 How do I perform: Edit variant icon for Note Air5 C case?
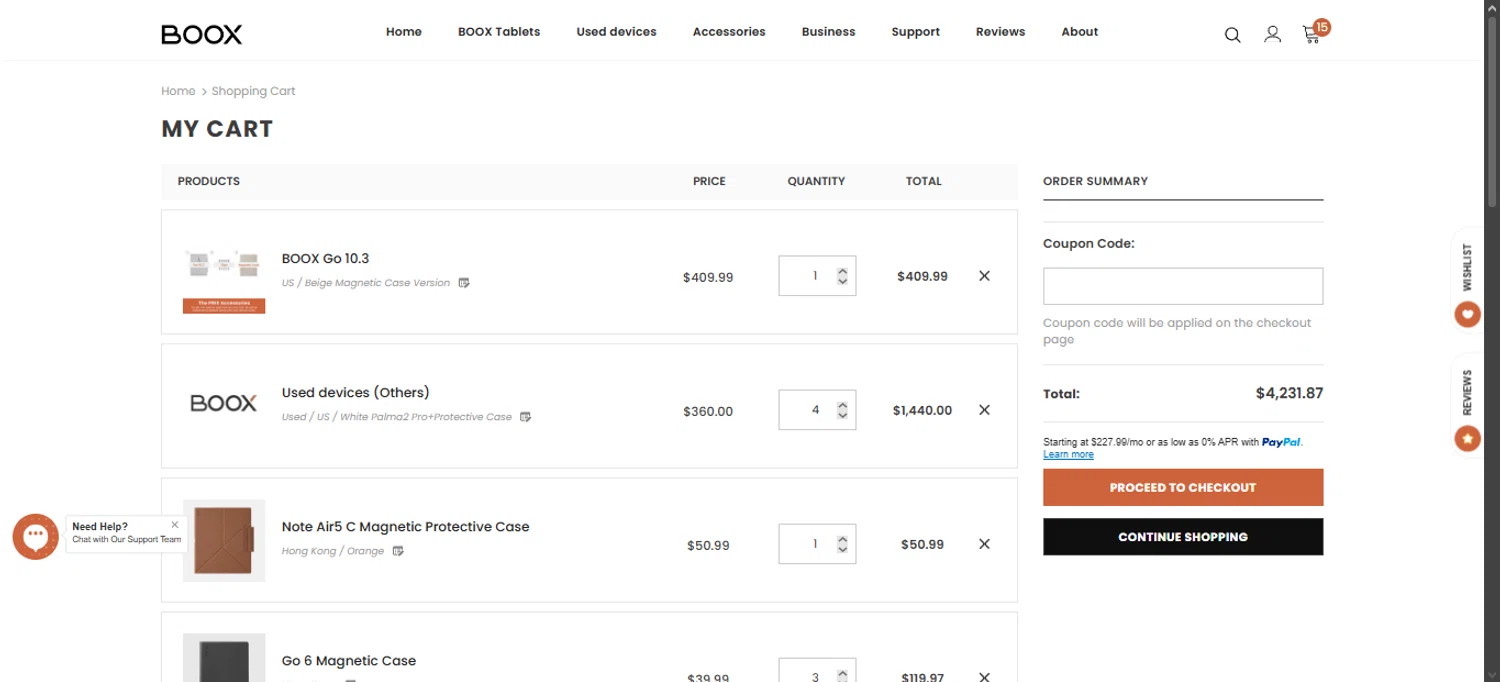398,551
